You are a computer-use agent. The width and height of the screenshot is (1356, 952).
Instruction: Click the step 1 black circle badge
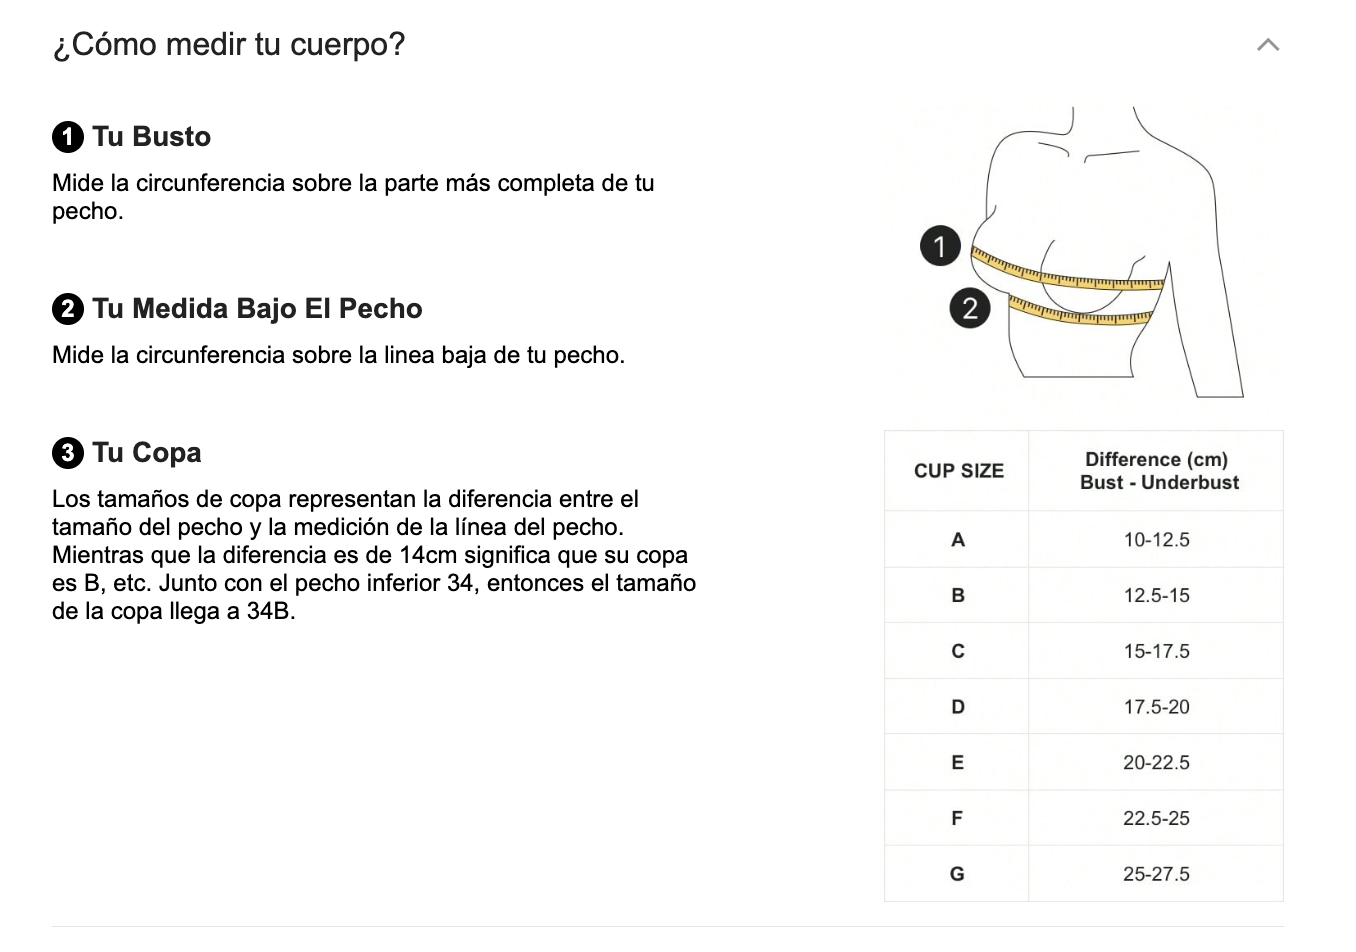tap(67, 137)
